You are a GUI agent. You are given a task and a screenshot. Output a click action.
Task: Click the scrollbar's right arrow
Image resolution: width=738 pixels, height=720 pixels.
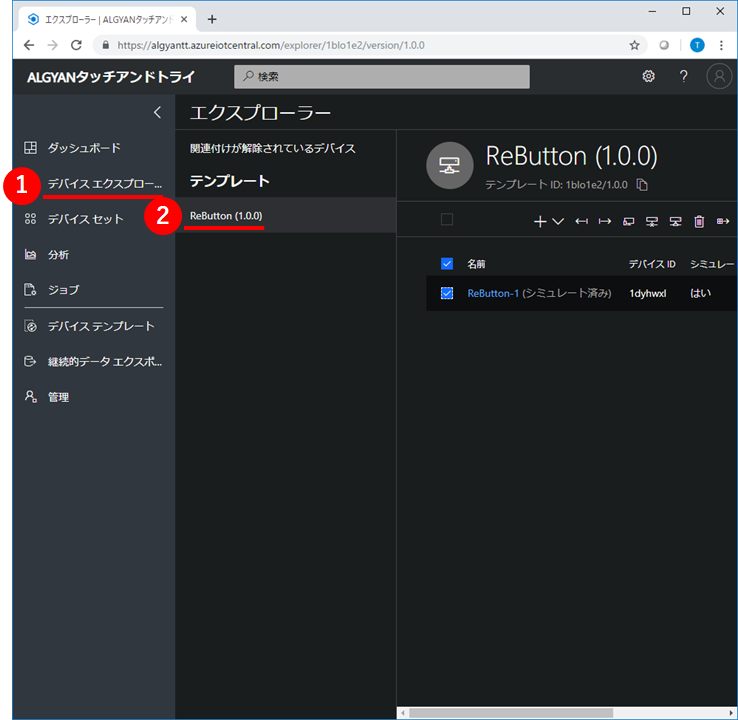click(x=731, y=713)
